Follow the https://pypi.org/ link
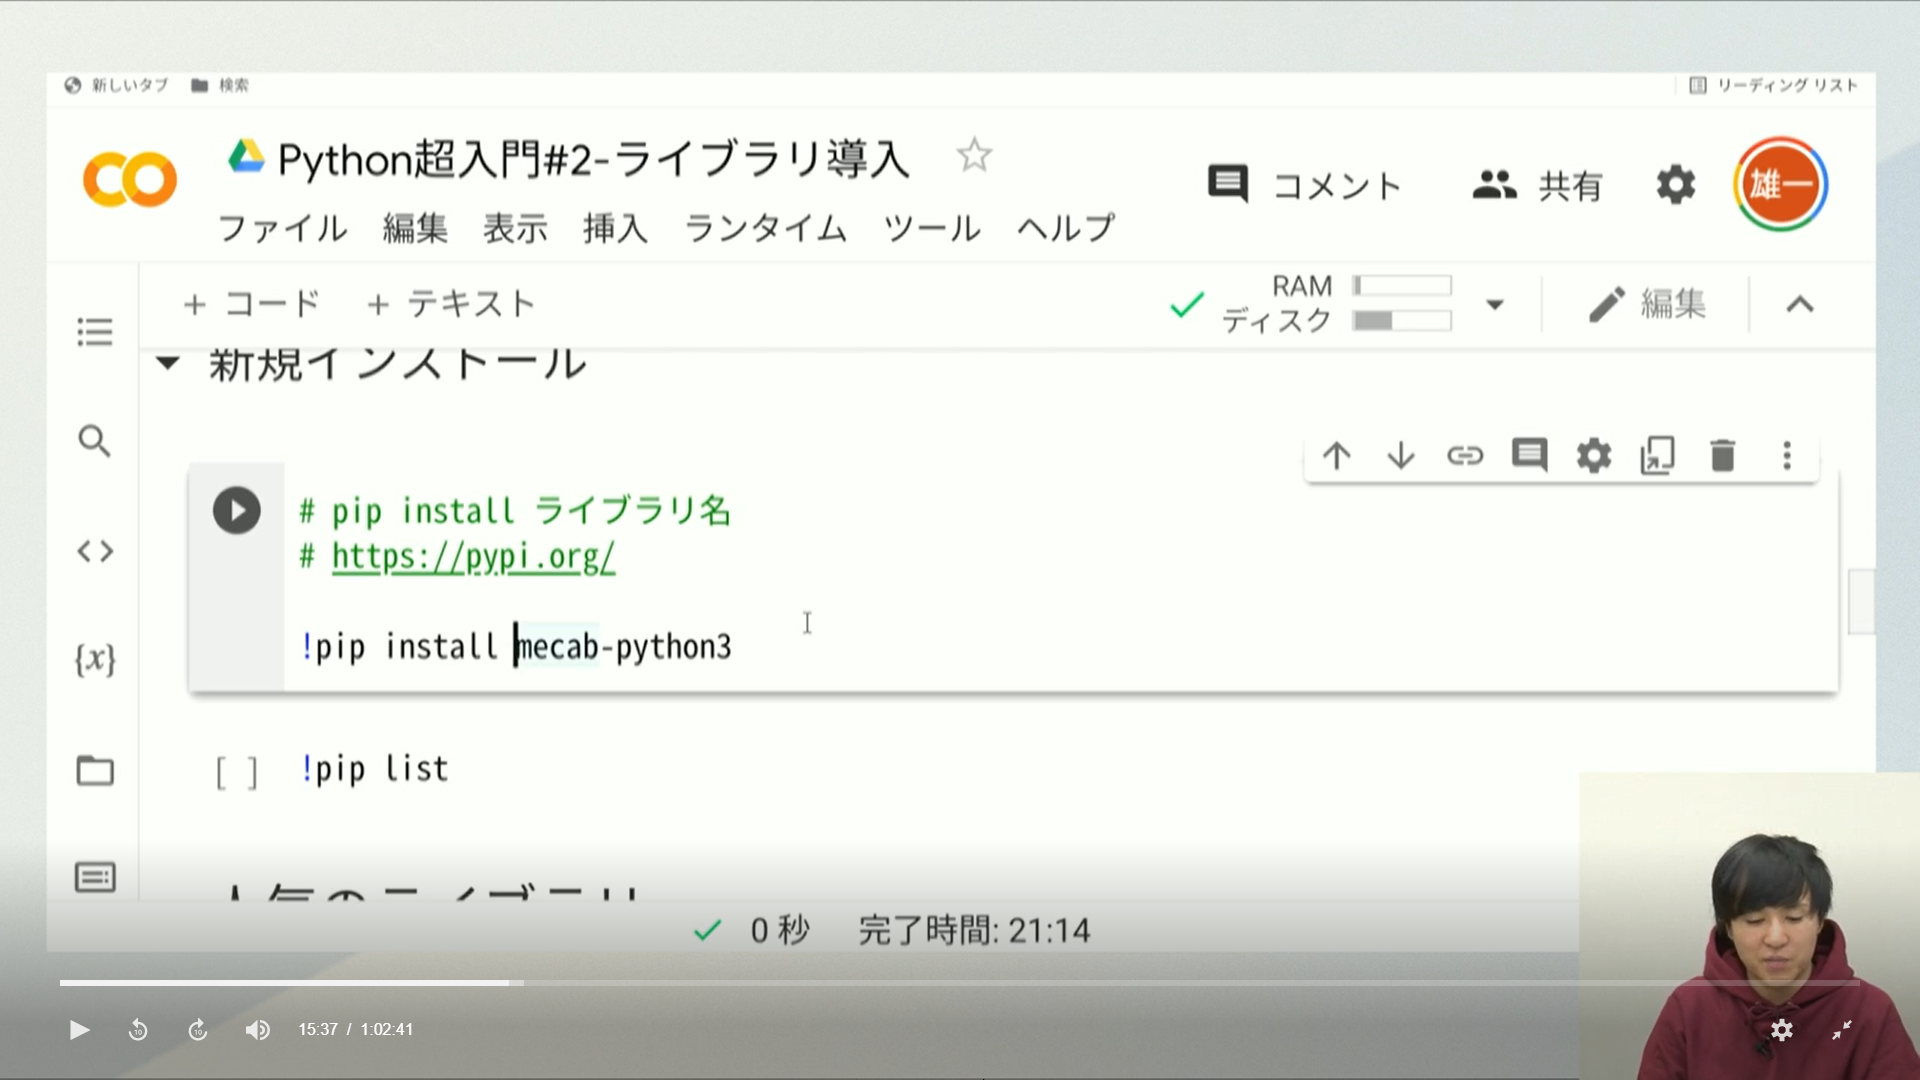Image resolution: width=1920 pixels, height=1080 pixels. (x=473, y=557)
